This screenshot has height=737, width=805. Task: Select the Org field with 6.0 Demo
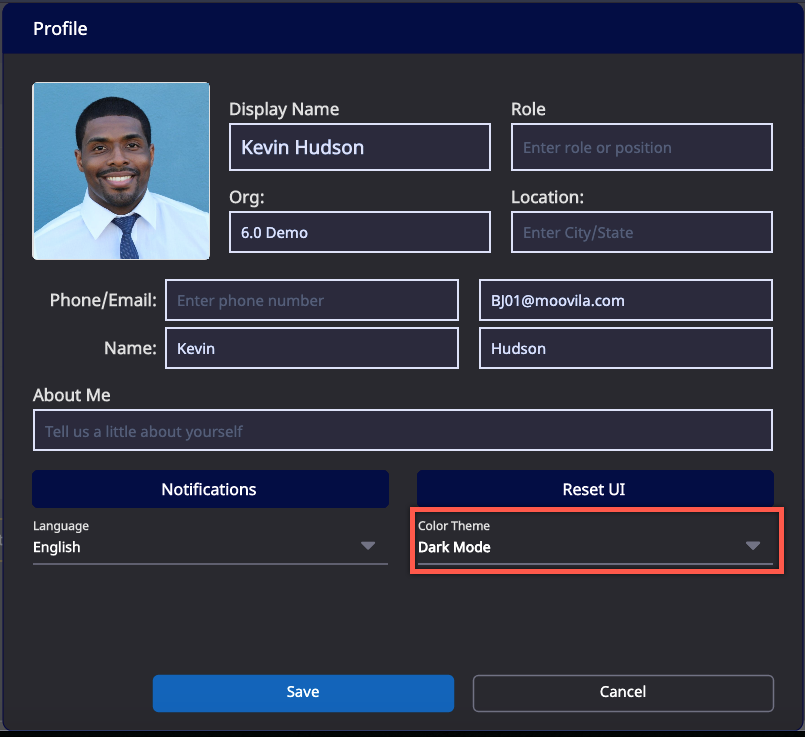click(359, 232)
